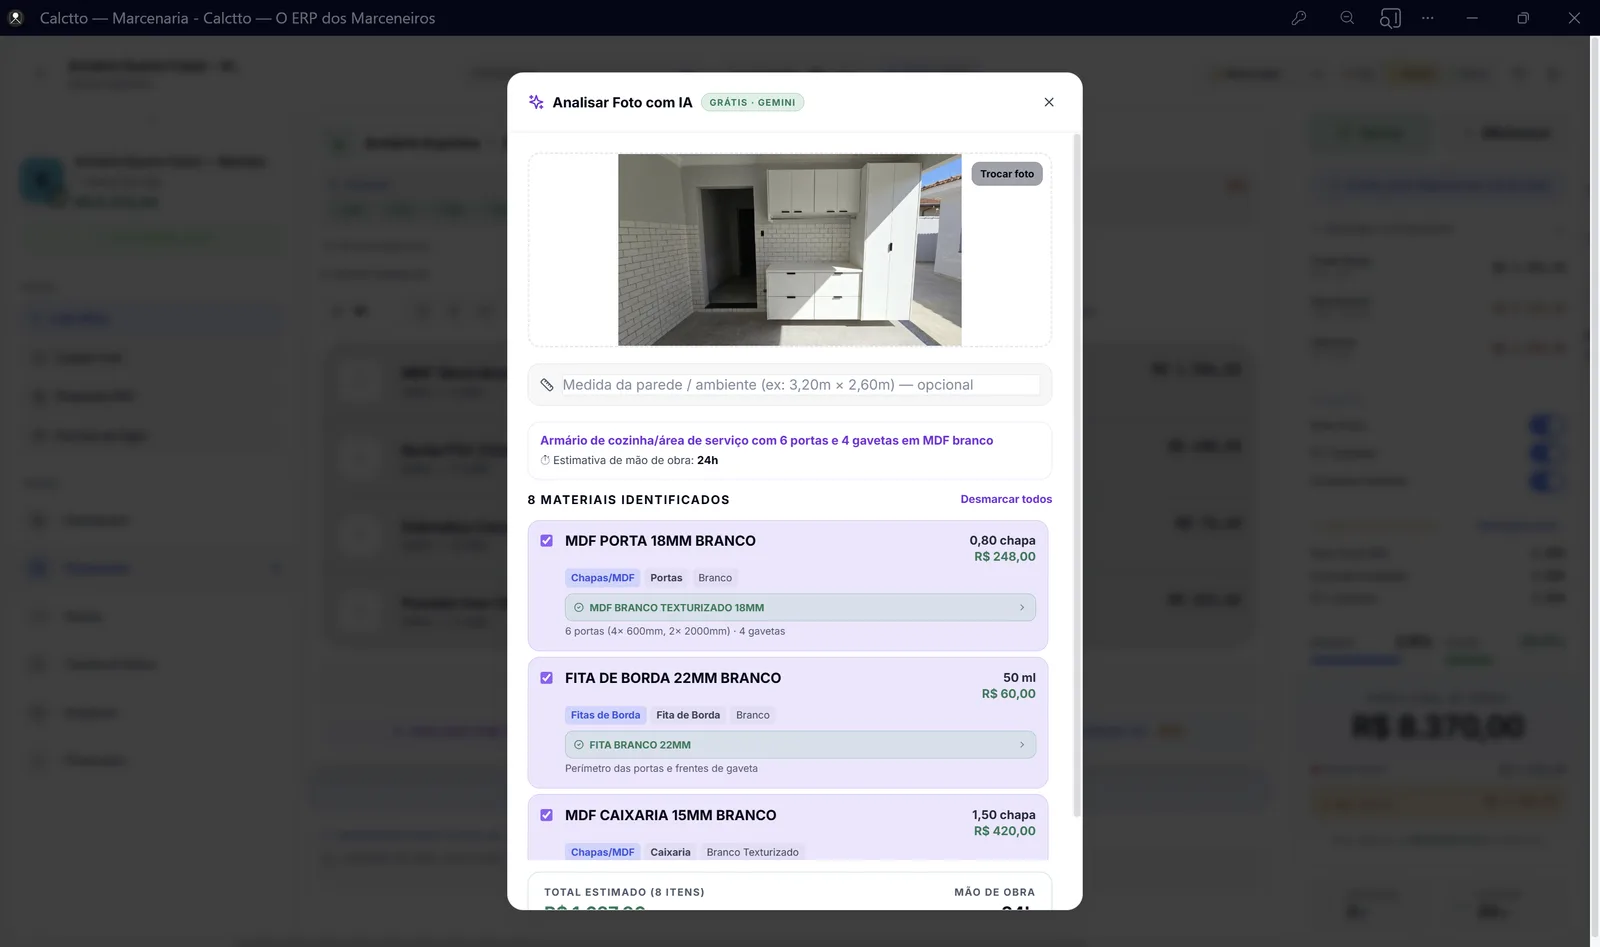Click the zoom magnifier icon in title bar
1600x947 pixels.
pyautogui.click(x=1347, y=18)
